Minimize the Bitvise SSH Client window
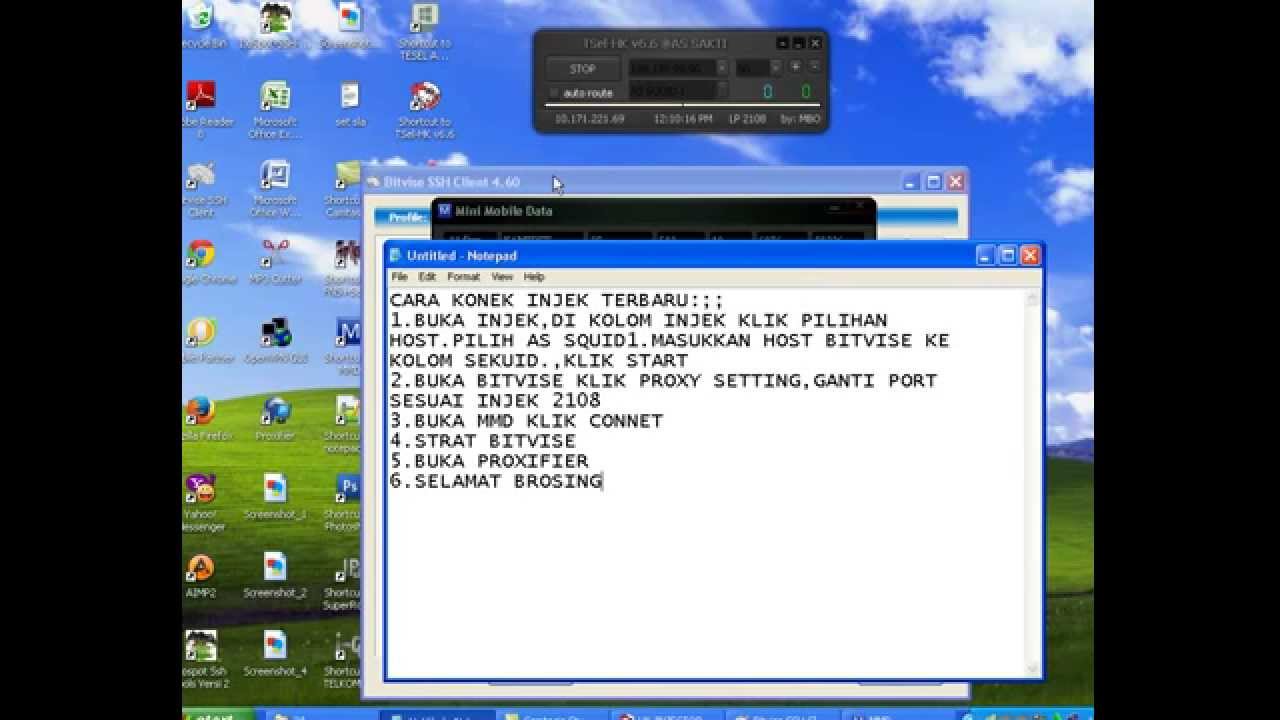The width and height of the screenshot is (1280, 720). 911,182
